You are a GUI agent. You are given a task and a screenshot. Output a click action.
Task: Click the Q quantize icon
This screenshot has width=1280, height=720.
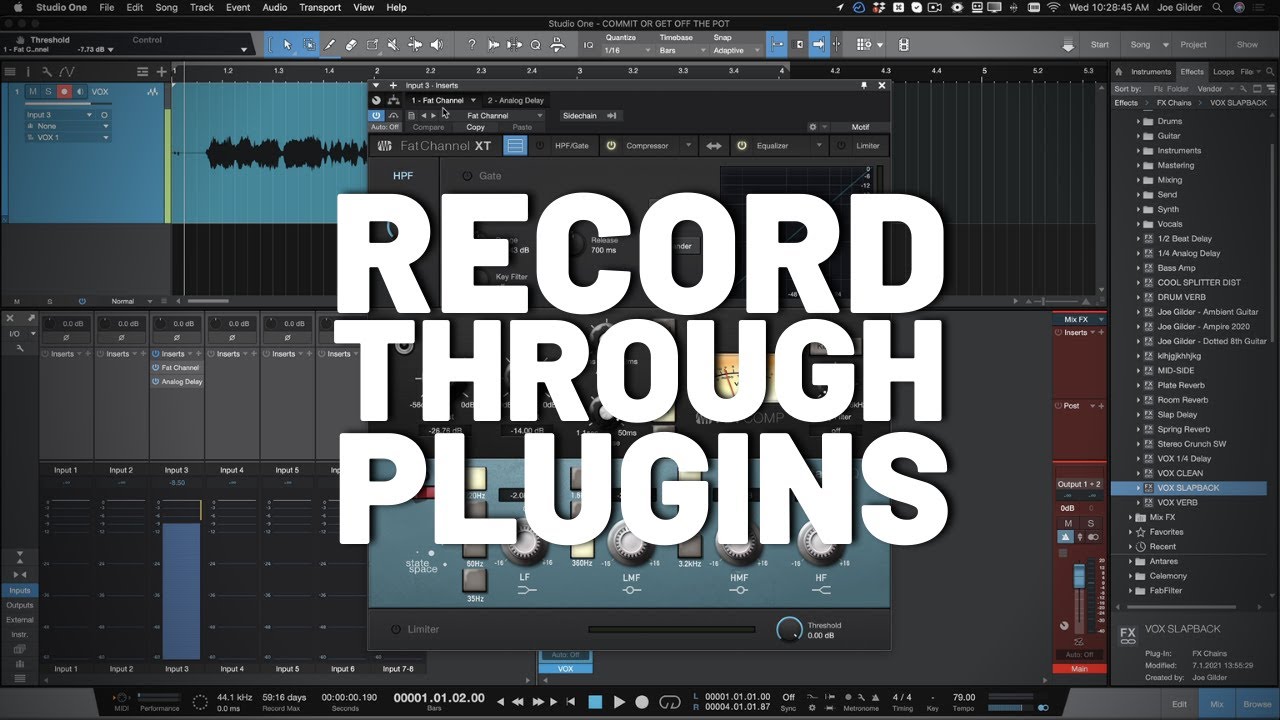tap(535, 45)
